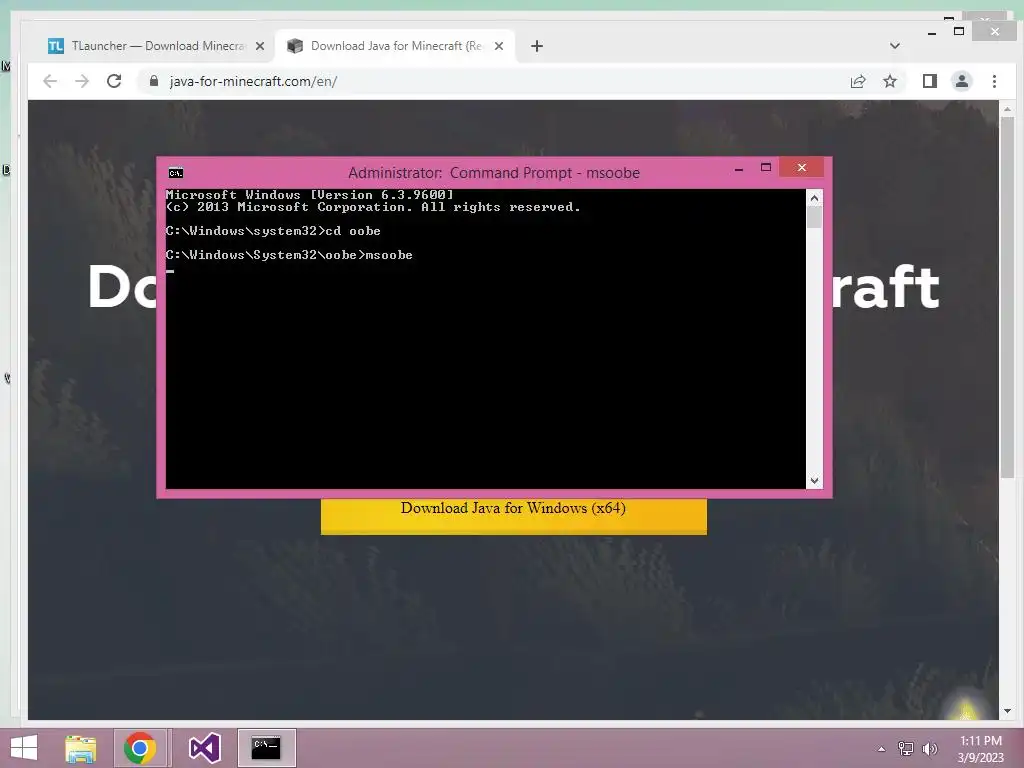This screenshot has width=1024, height=768.
Task: Show hidden system tray icons
Action: (881, 749)
